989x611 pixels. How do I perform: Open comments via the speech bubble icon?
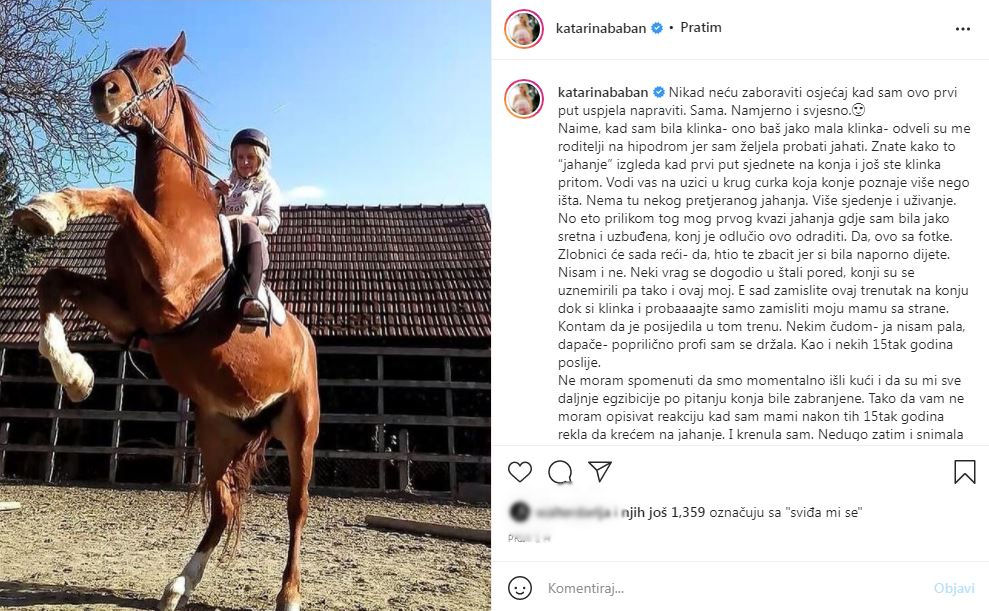560,472
